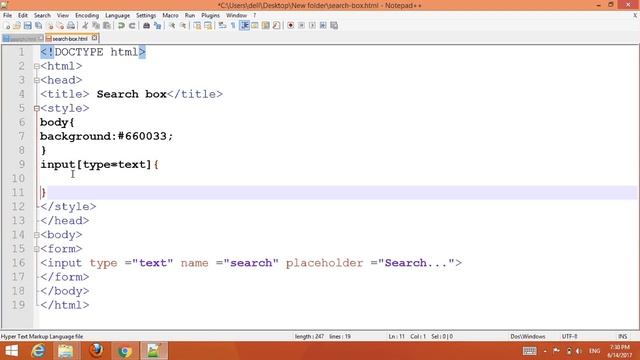The width and height of the screenshot is (640, 360).
Task: Open the user defined language icon
Action: click(255, 26)
